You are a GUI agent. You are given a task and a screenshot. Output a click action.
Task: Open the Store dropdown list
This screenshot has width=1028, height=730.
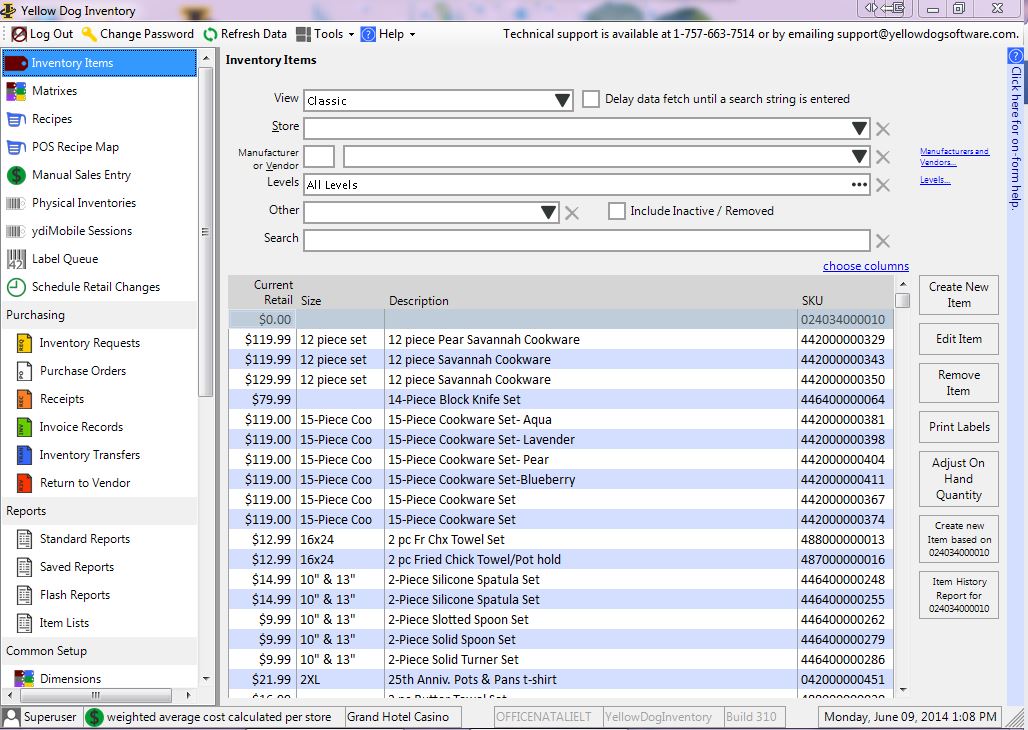tap(859, 129)
